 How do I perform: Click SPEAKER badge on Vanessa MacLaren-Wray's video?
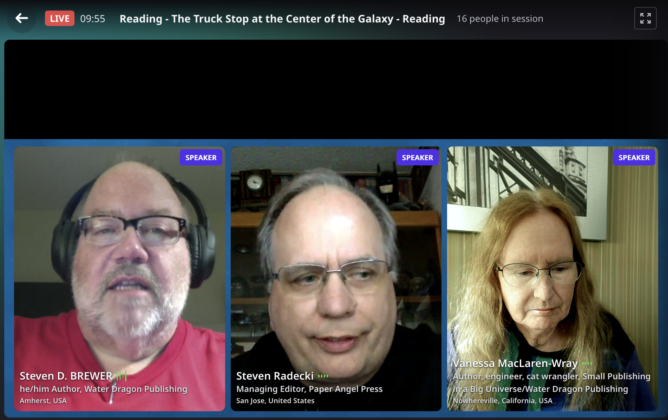point(634,158)
